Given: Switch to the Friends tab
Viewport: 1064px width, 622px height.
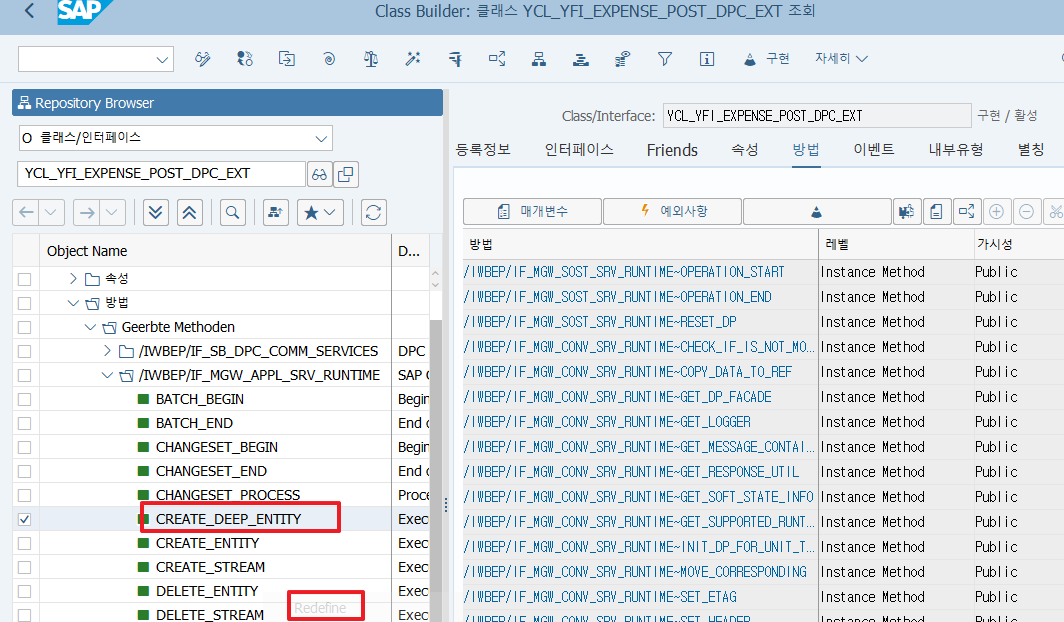Looking at the screenshot, I should coord(672,150).
